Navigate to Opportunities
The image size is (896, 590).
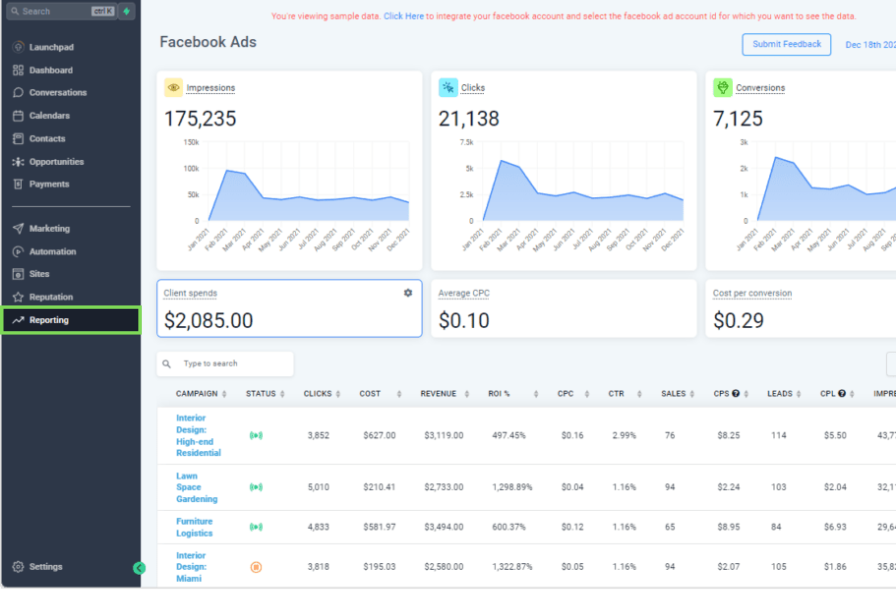[x=57, y=162]
